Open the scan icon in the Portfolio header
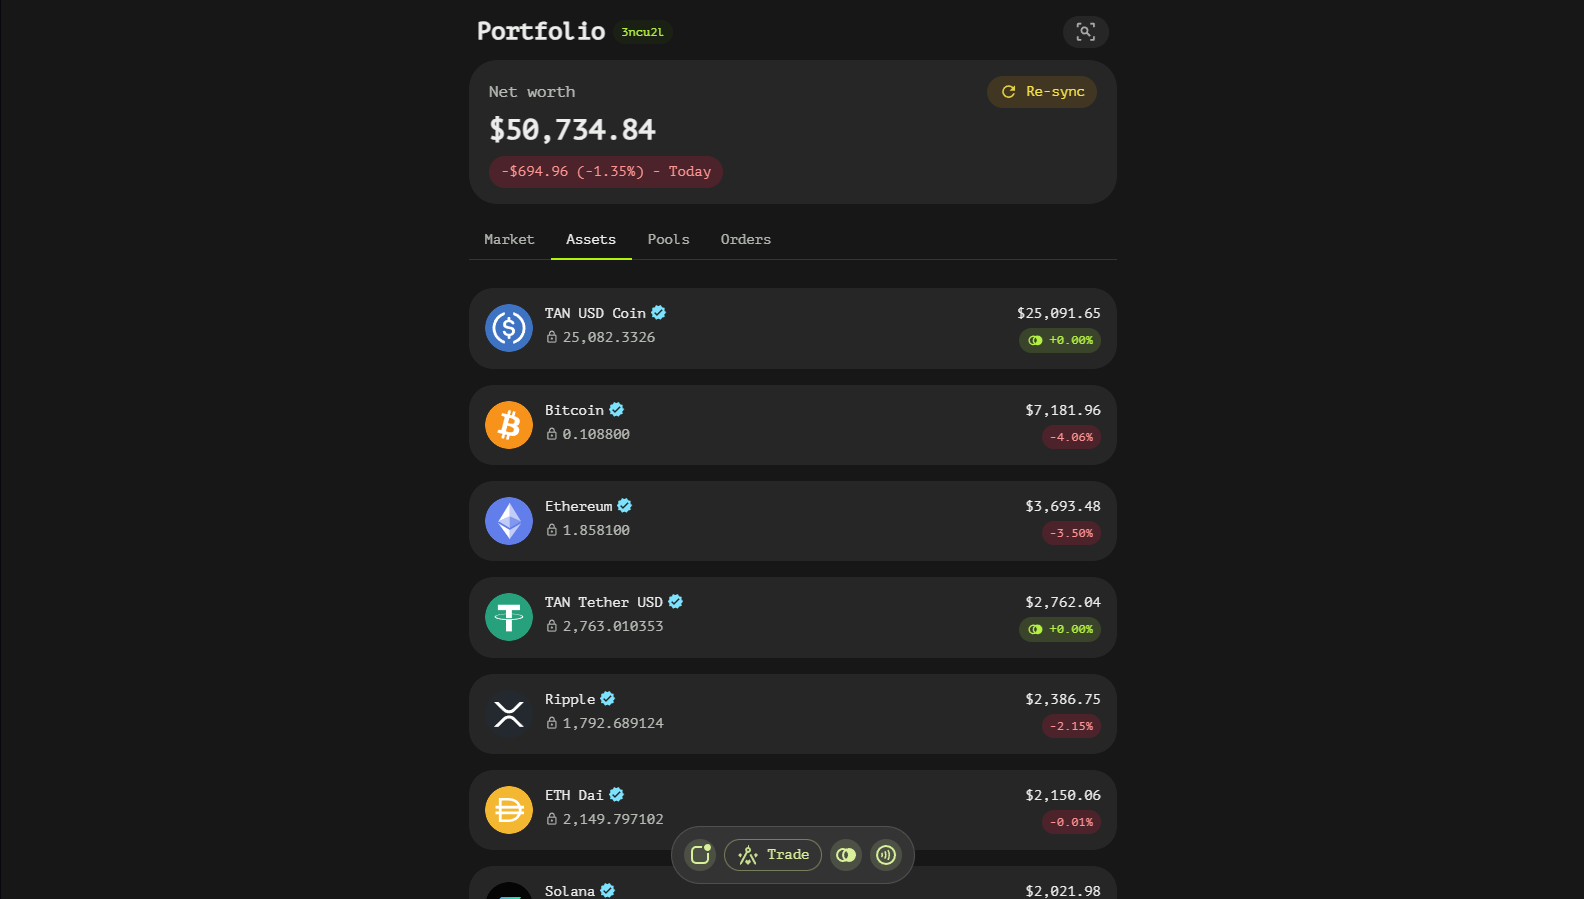Viewport: 1584px width, 899px height. point(1085,32)
